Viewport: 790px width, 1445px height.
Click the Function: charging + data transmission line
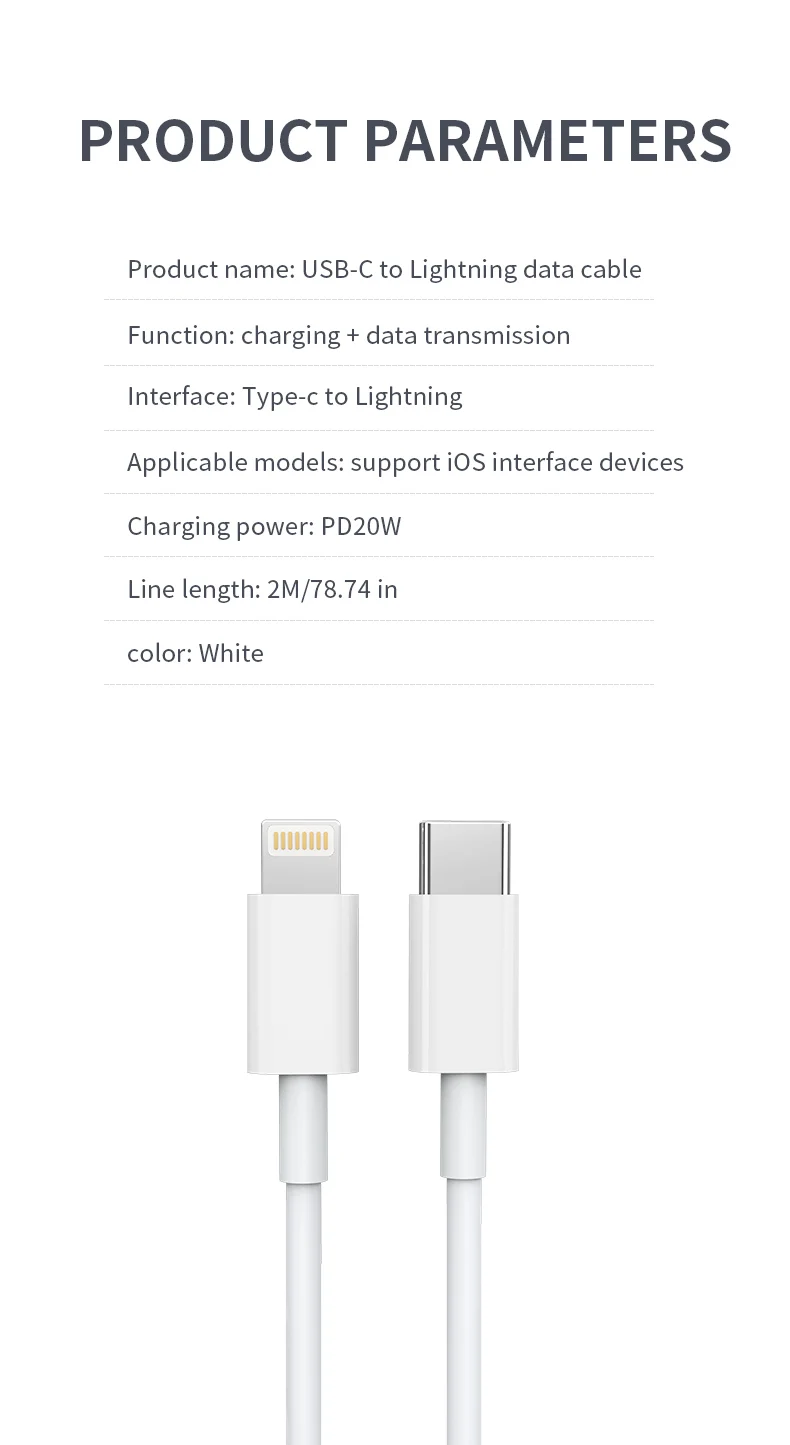348,335
